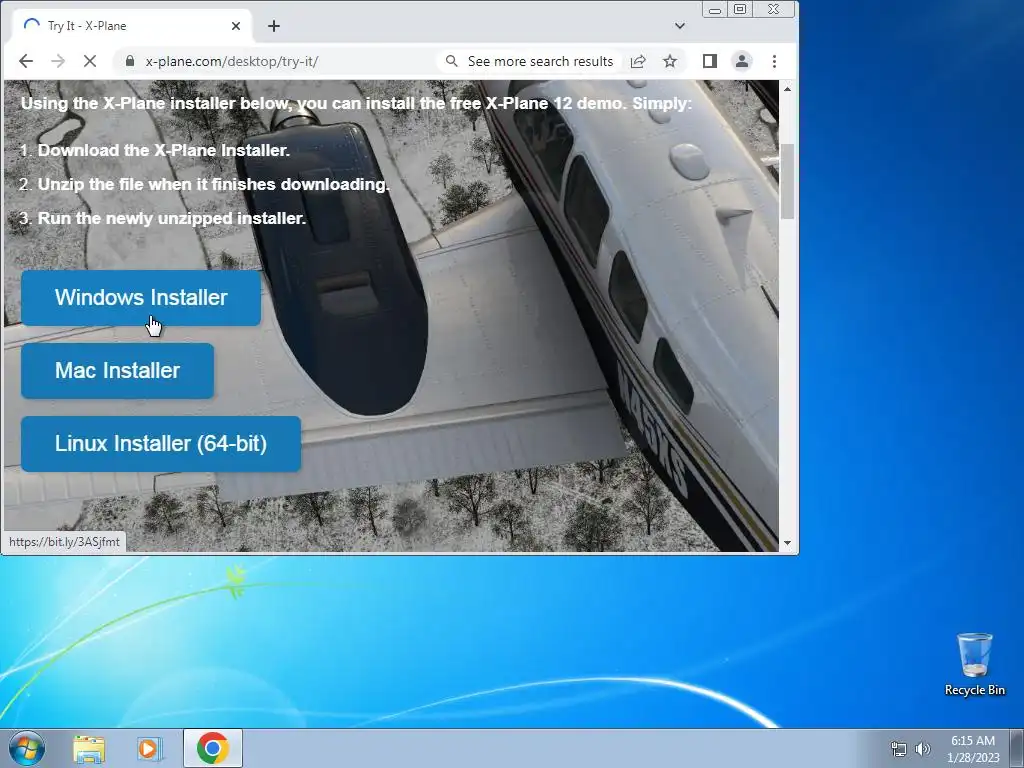Open the tab search dropdown
1024x768 pixels.
click(x=680, y=26)
